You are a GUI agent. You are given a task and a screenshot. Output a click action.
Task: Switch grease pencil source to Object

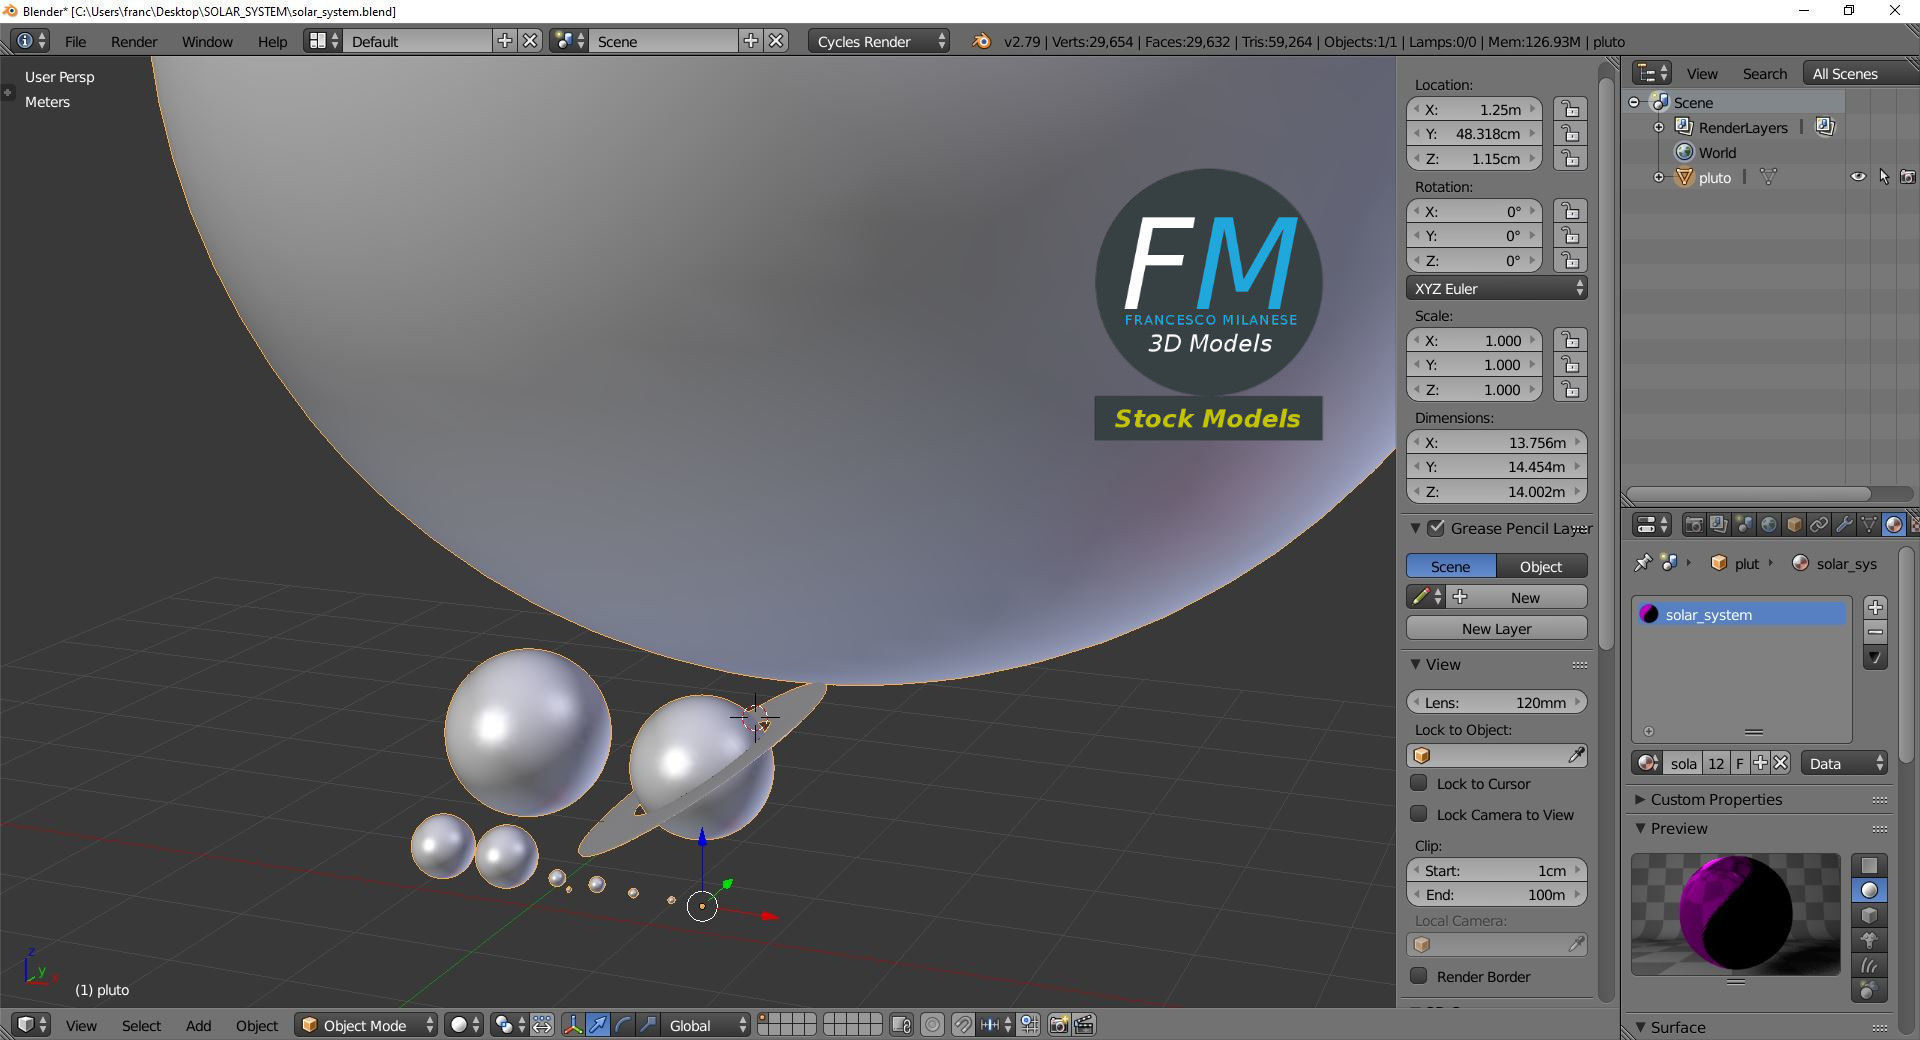tap(1541, 566)
